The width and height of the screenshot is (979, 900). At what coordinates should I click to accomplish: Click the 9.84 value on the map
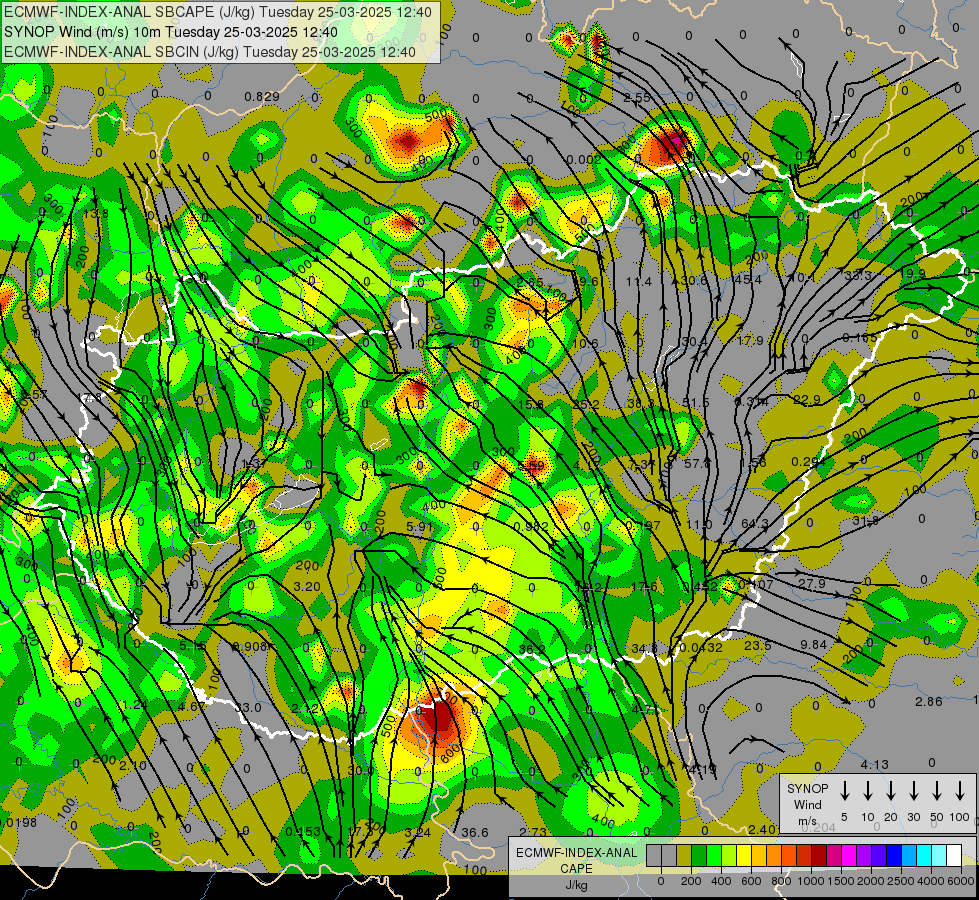(814, 644)
